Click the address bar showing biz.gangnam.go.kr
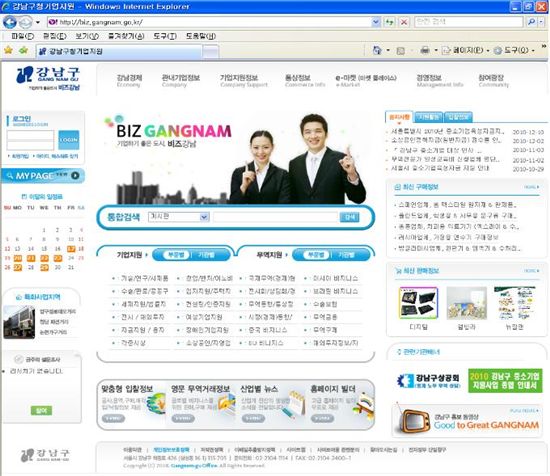This screenshot has height=476, width=550. pyautogui.click(x=209, y=22)
